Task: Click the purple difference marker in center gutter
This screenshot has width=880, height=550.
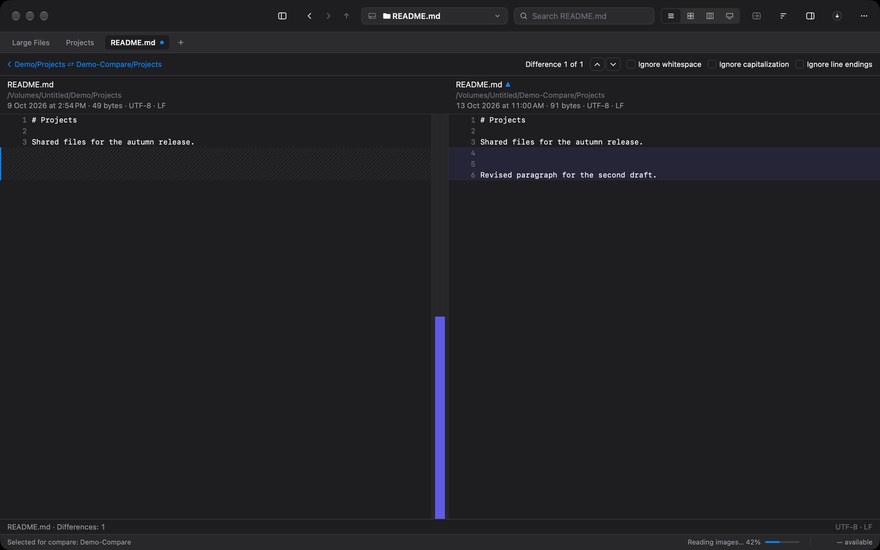Action: pyautogui.click(x=440, y=418)
